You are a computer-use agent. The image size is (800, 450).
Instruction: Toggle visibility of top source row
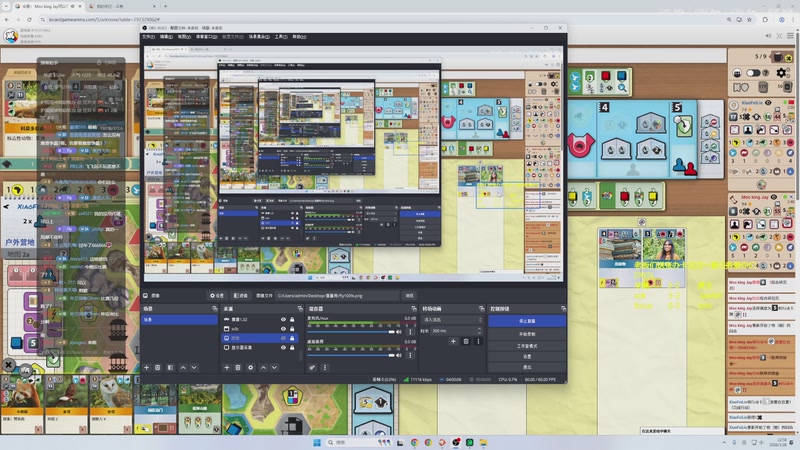[283, 319]
